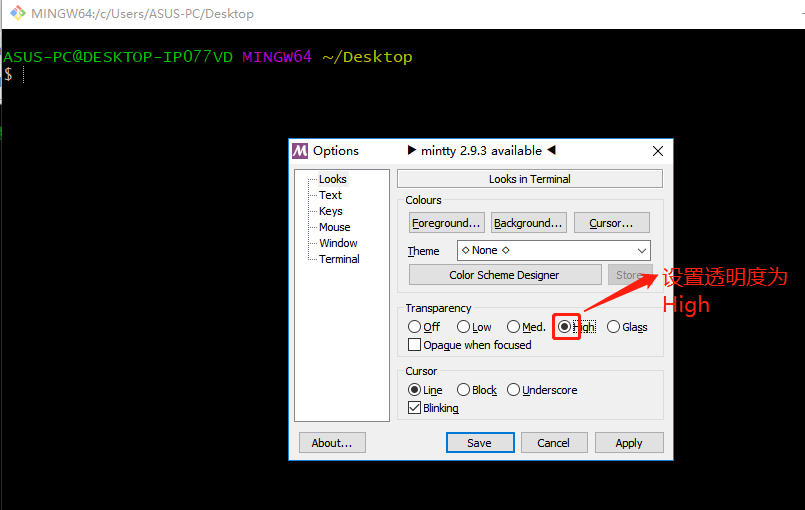
Task: Open the Terminal settings category
Action: [339, 259]
